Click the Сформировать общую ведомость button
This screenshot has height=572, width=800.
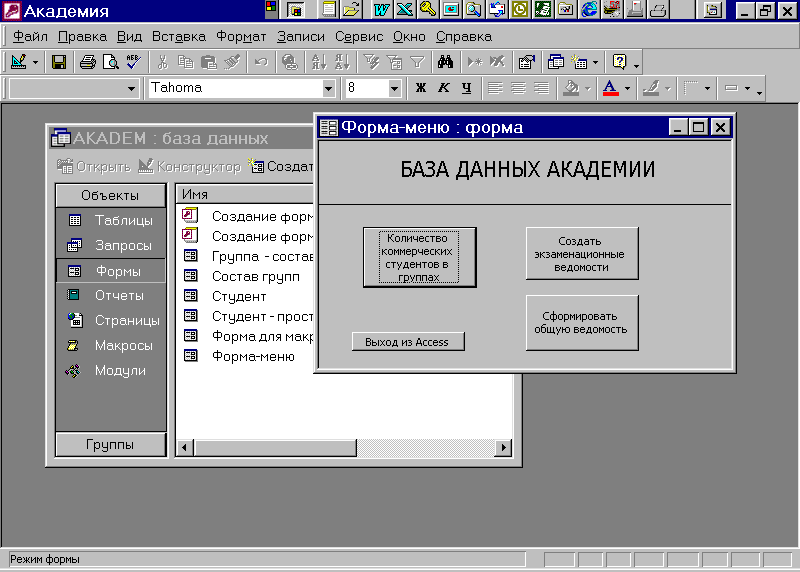582,322
